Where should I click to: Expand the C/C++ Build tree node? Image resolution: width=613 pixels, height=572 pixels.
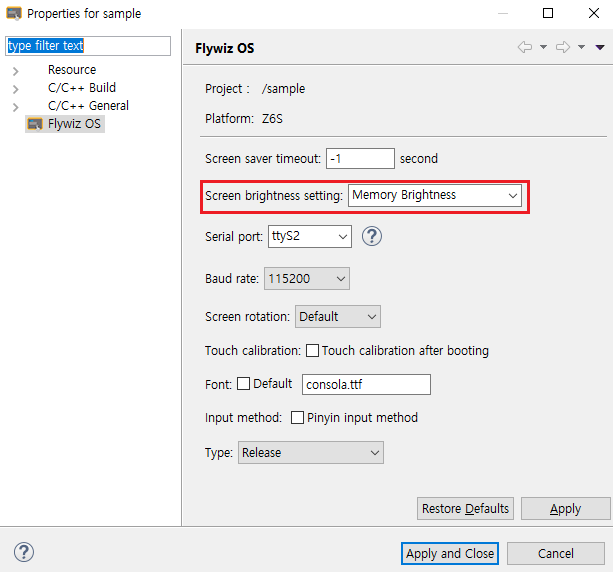[15, 89]
